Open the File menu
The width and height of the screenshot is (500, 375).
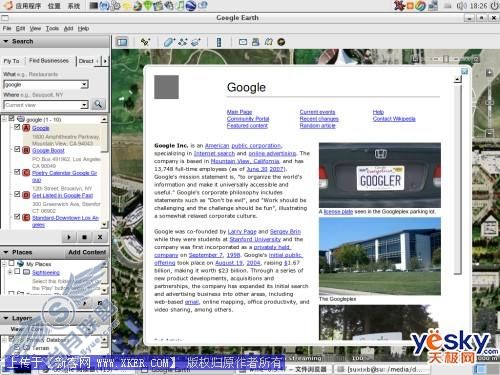pyautogui.click(x=7, y=28)
